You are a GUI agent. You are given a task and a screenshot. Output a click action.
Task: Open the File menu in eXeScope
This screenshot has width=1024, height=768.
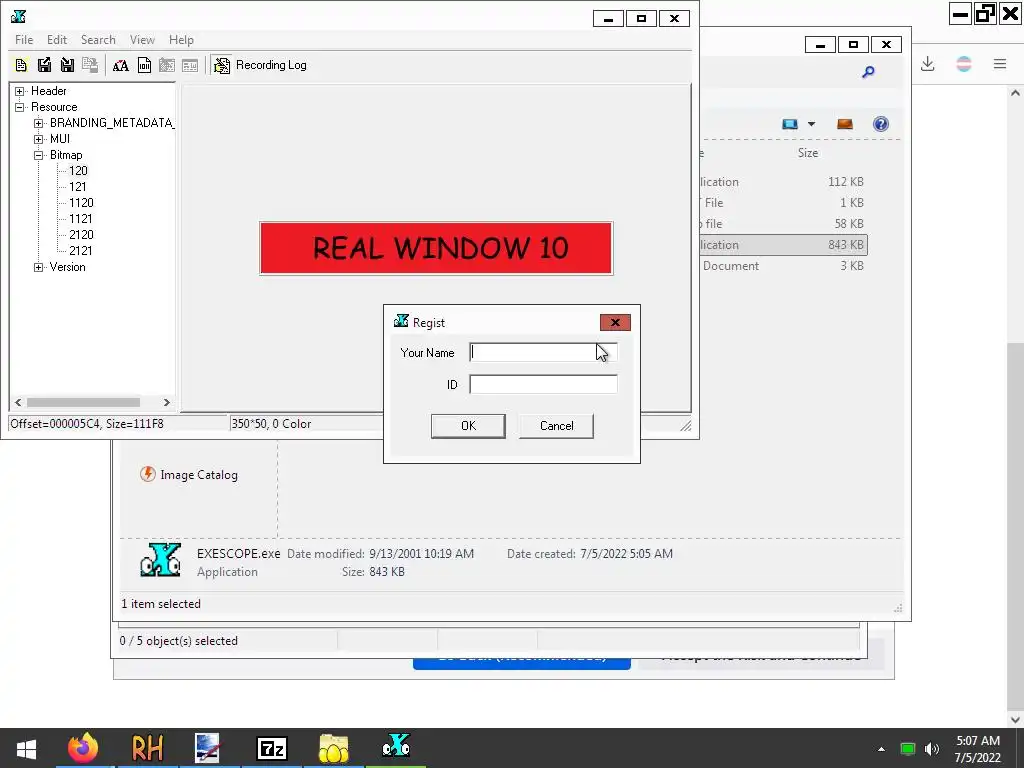(24, 40)
